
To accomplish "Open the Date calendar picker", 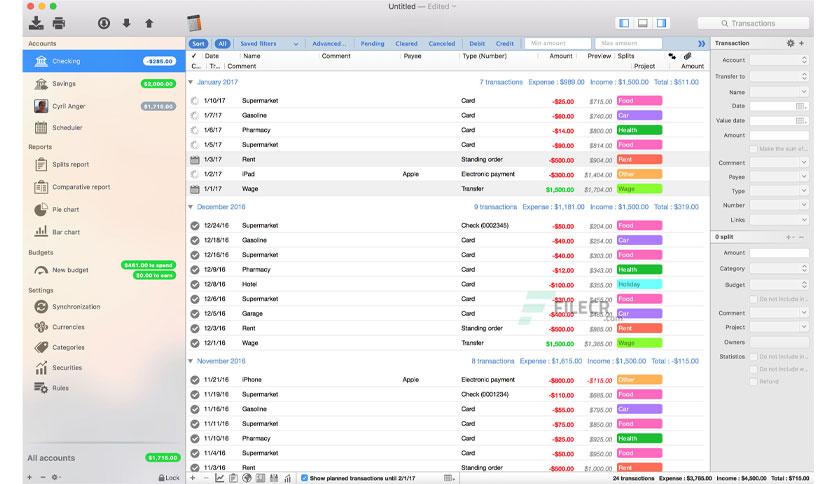I will [801, 106].
